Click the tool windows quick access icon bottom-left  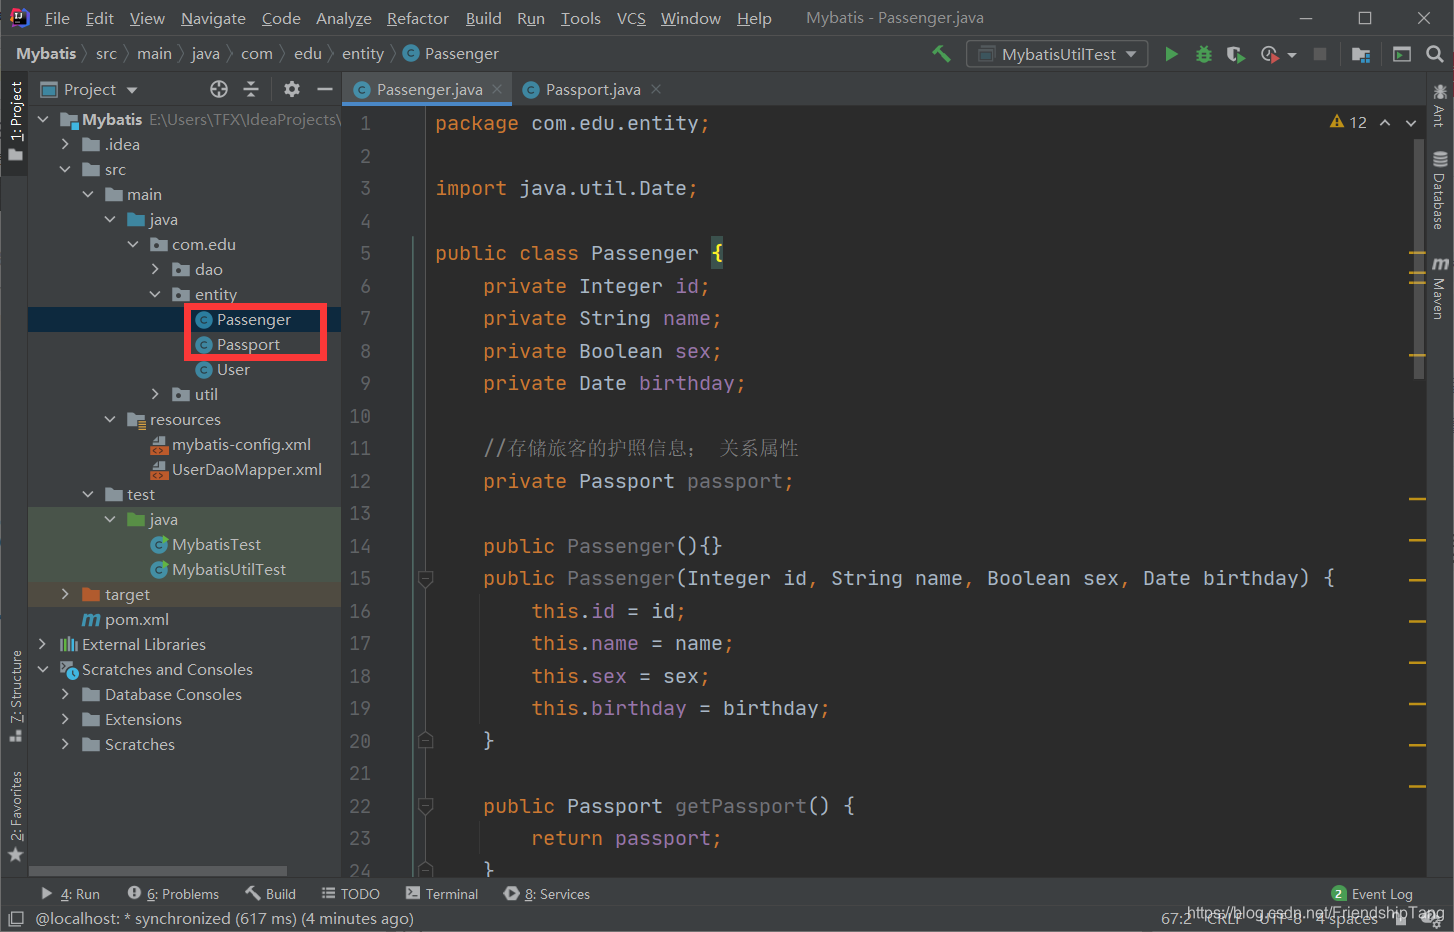(16, 918)
